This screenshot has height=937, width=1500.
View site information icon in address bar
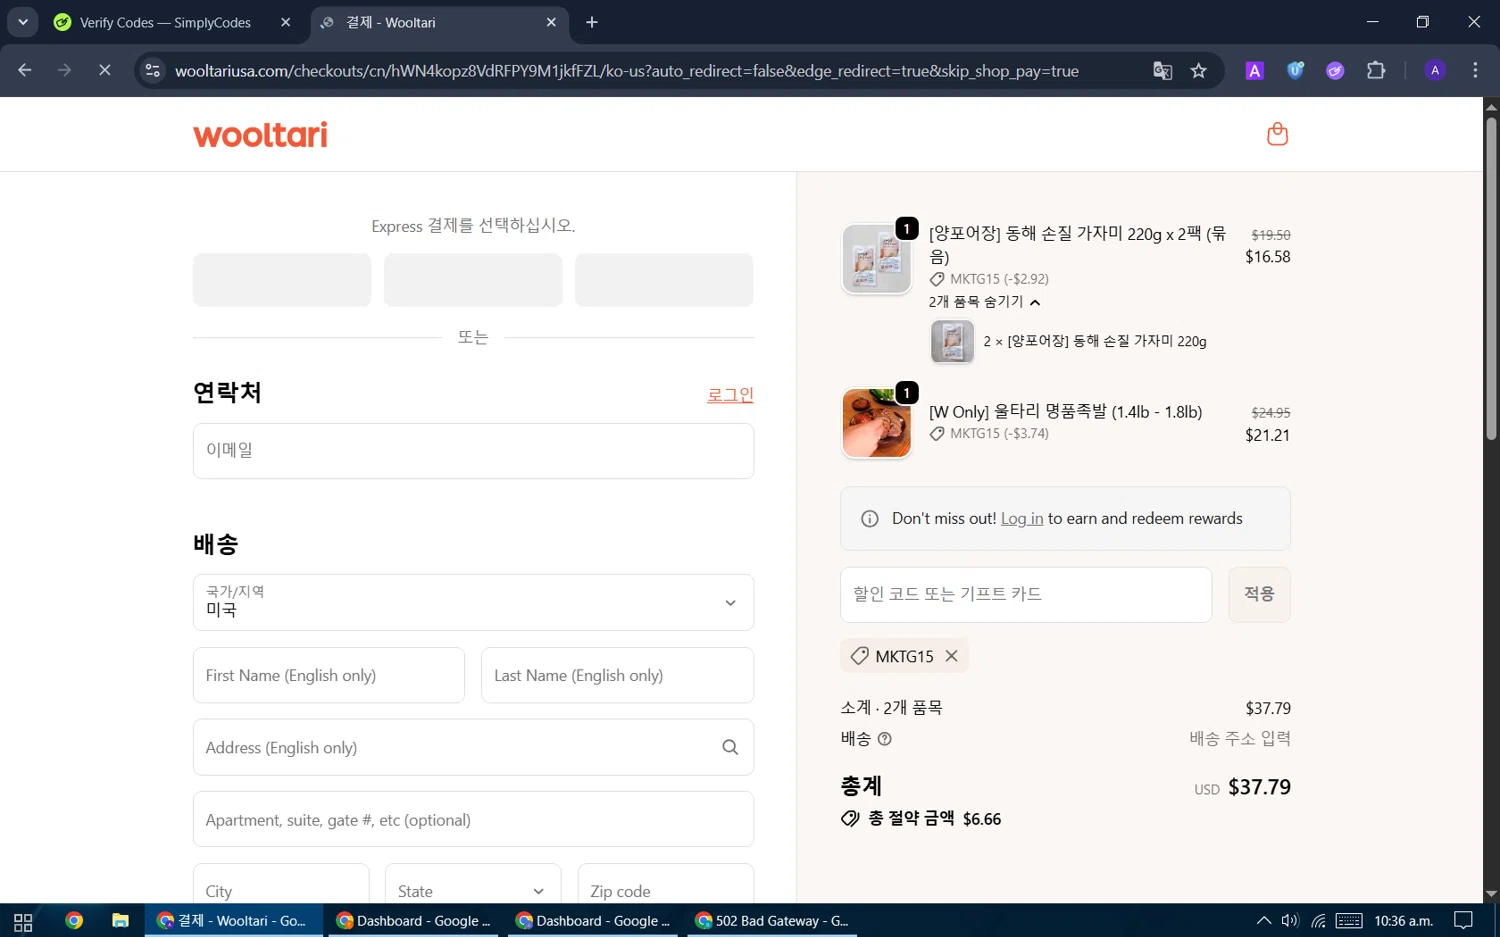pos(152,70)
